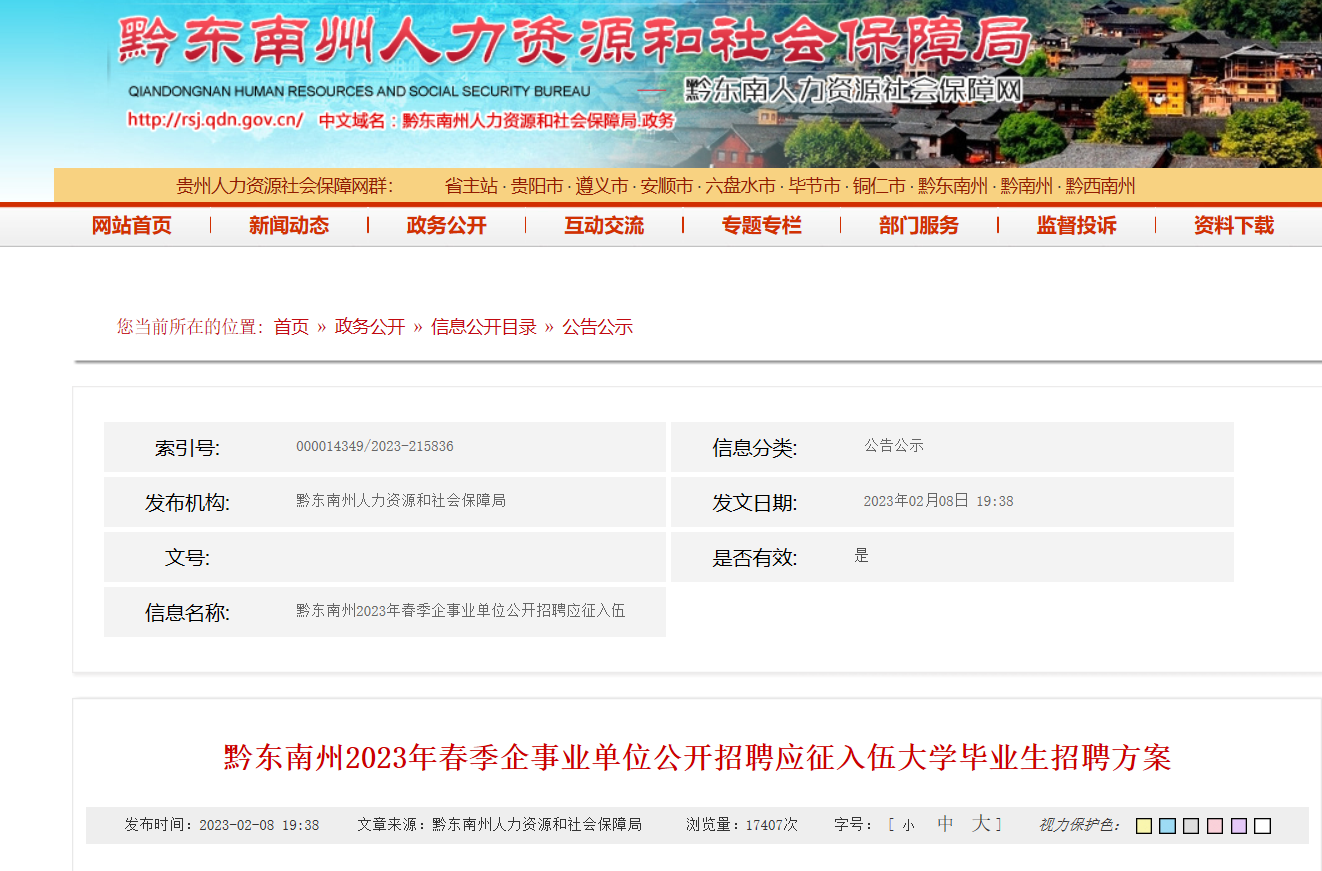Open the 网站首页 navigation tab

pyautogui.click(x=131, y=226)
